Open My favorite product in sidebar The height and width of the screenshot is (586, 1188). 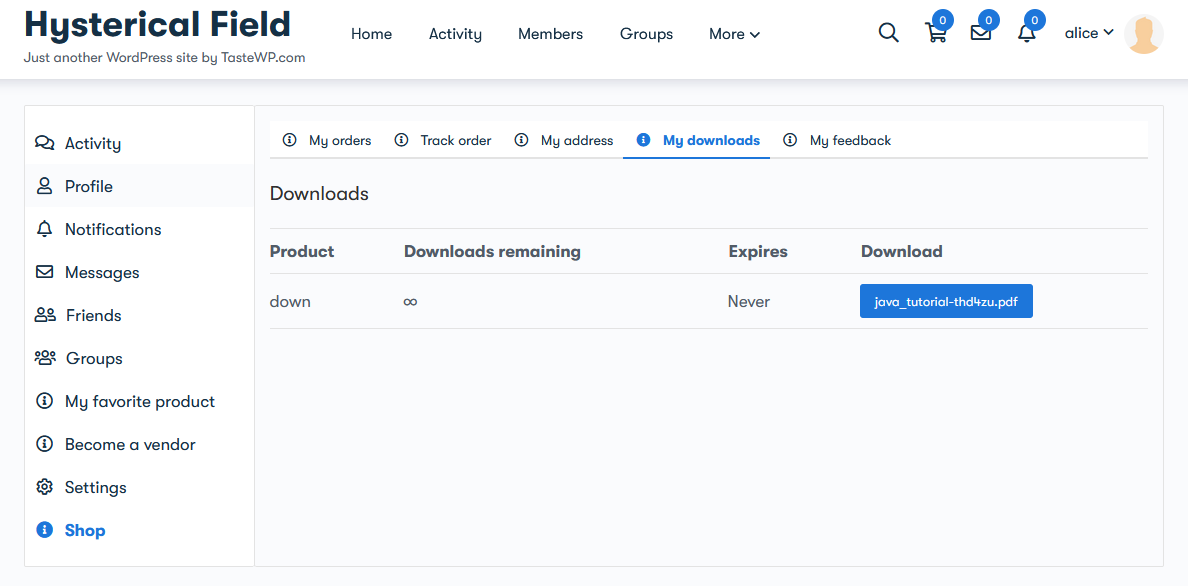pos(126,401)
